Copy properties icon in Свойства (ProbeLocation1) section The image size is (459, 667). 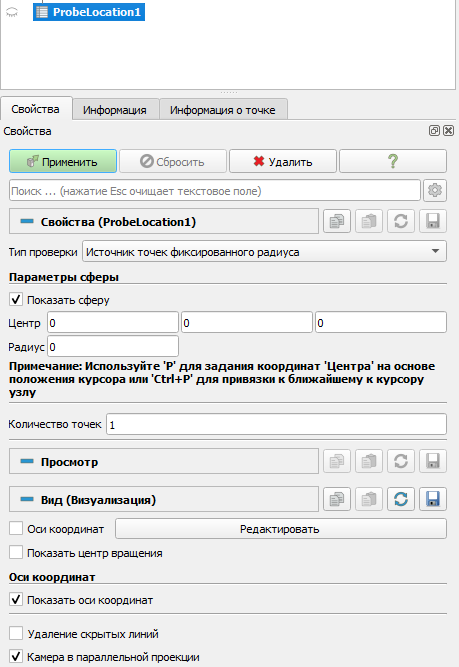coord(337,221)
